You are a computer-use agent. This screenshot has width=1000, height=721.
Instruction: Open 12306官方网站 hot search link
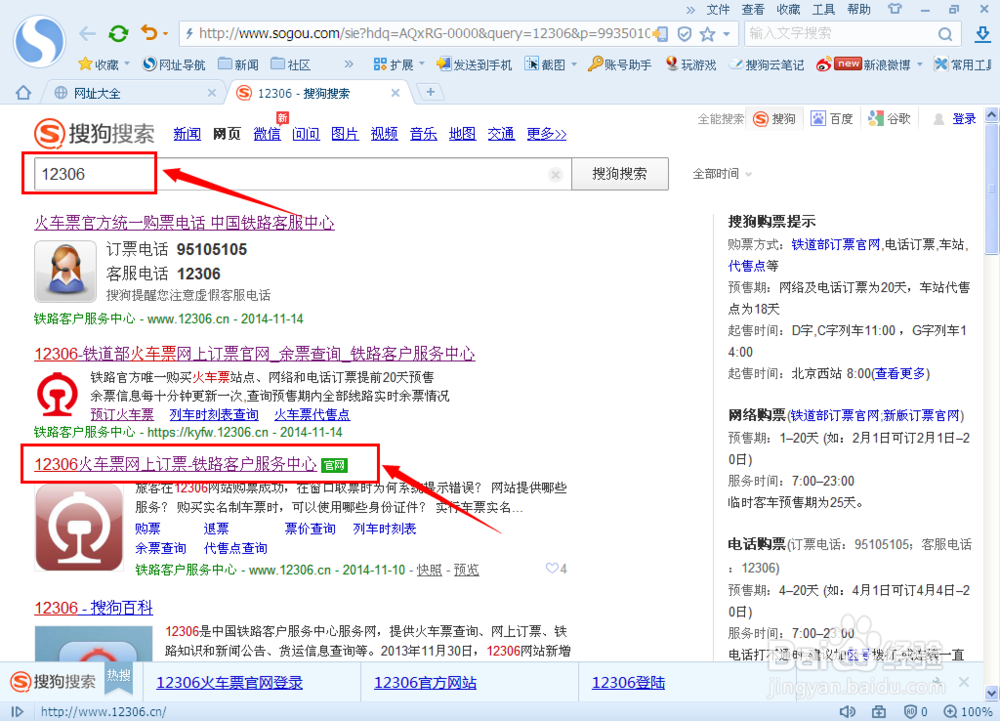[x=425, y=683]
